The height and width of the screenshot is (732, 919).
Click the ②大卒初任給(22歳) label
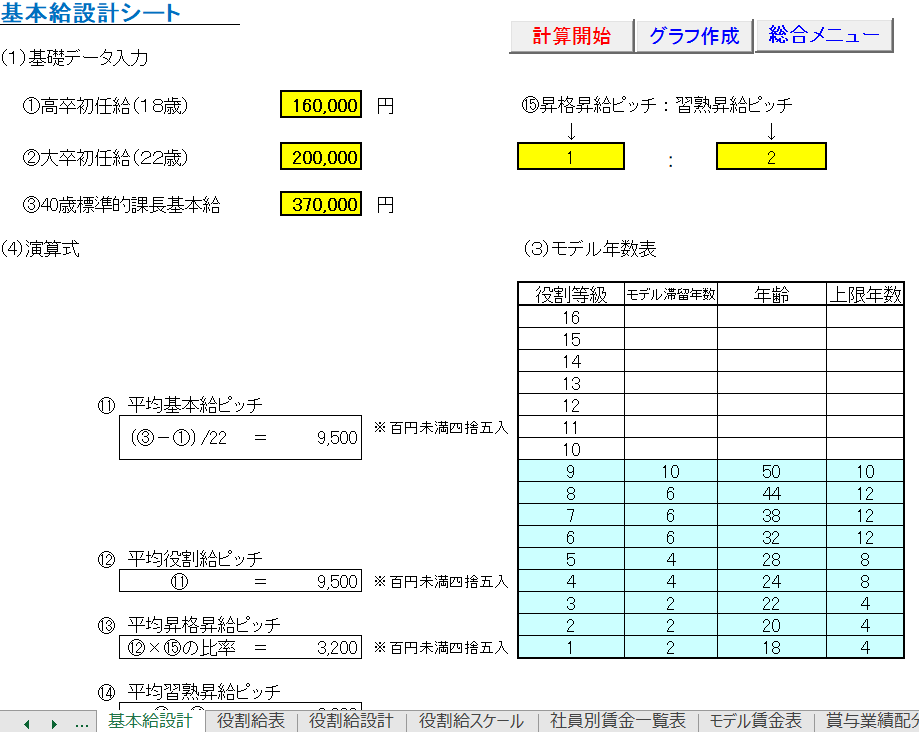click(105, 157)
